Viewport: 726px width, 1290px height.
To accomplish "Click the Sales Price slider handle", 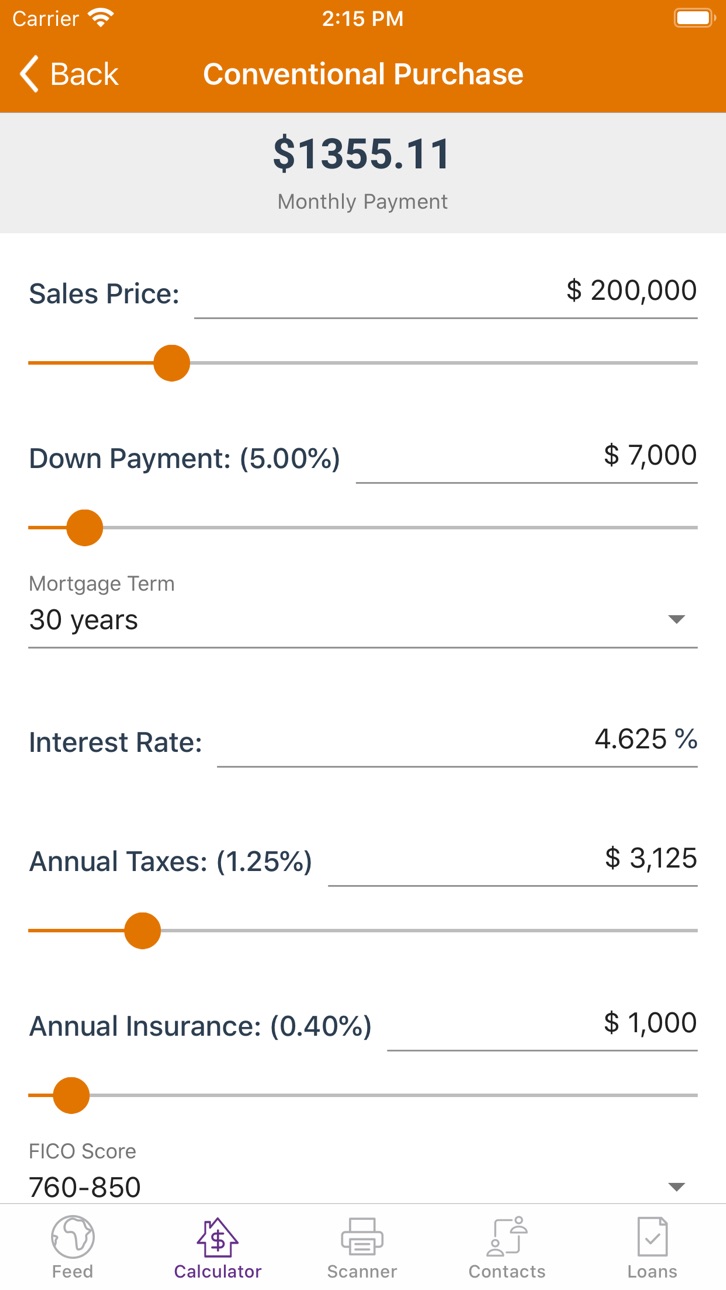I will [172, 363].
